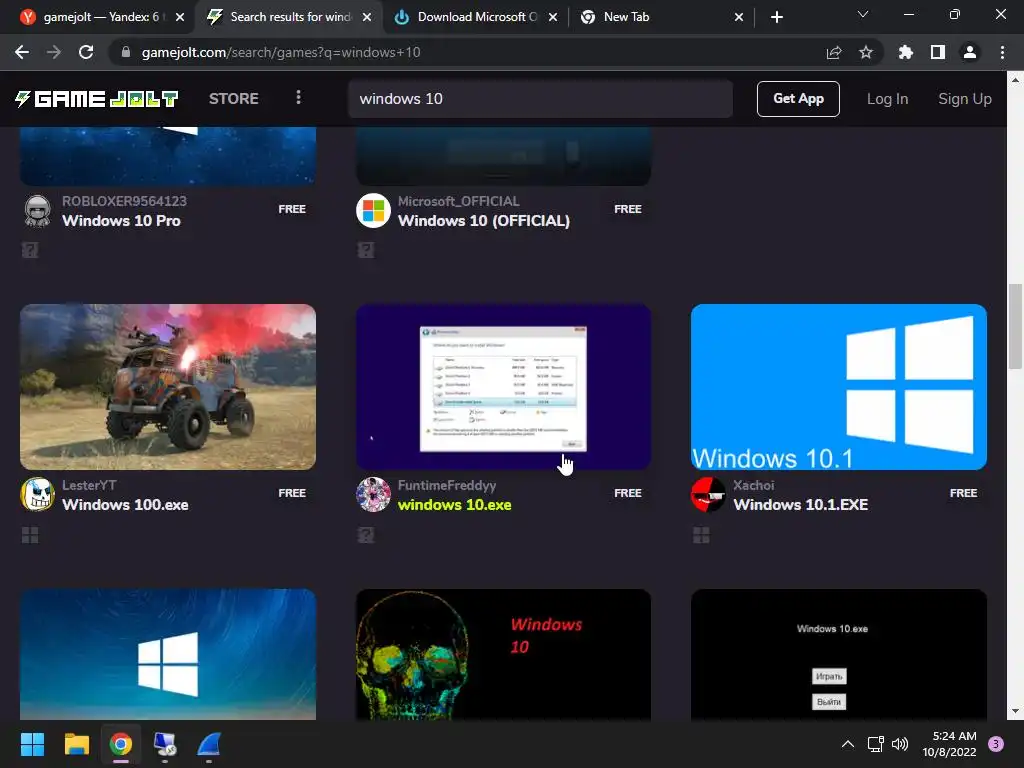
Task: Click the windows 10 search field
Action: tap(540, 99)
